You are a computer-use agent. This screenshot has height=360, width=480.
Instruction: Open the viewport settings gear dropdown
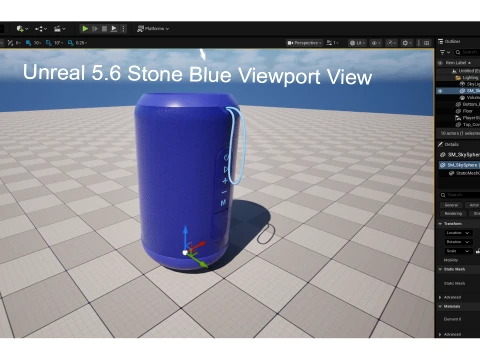click(407, 43)
